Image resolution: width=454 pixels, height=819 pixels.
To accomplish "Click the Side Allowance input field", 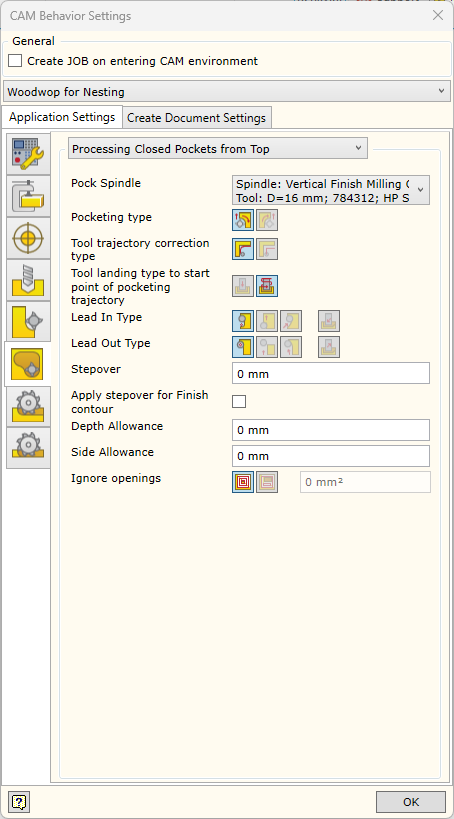I will coord(331,456).
